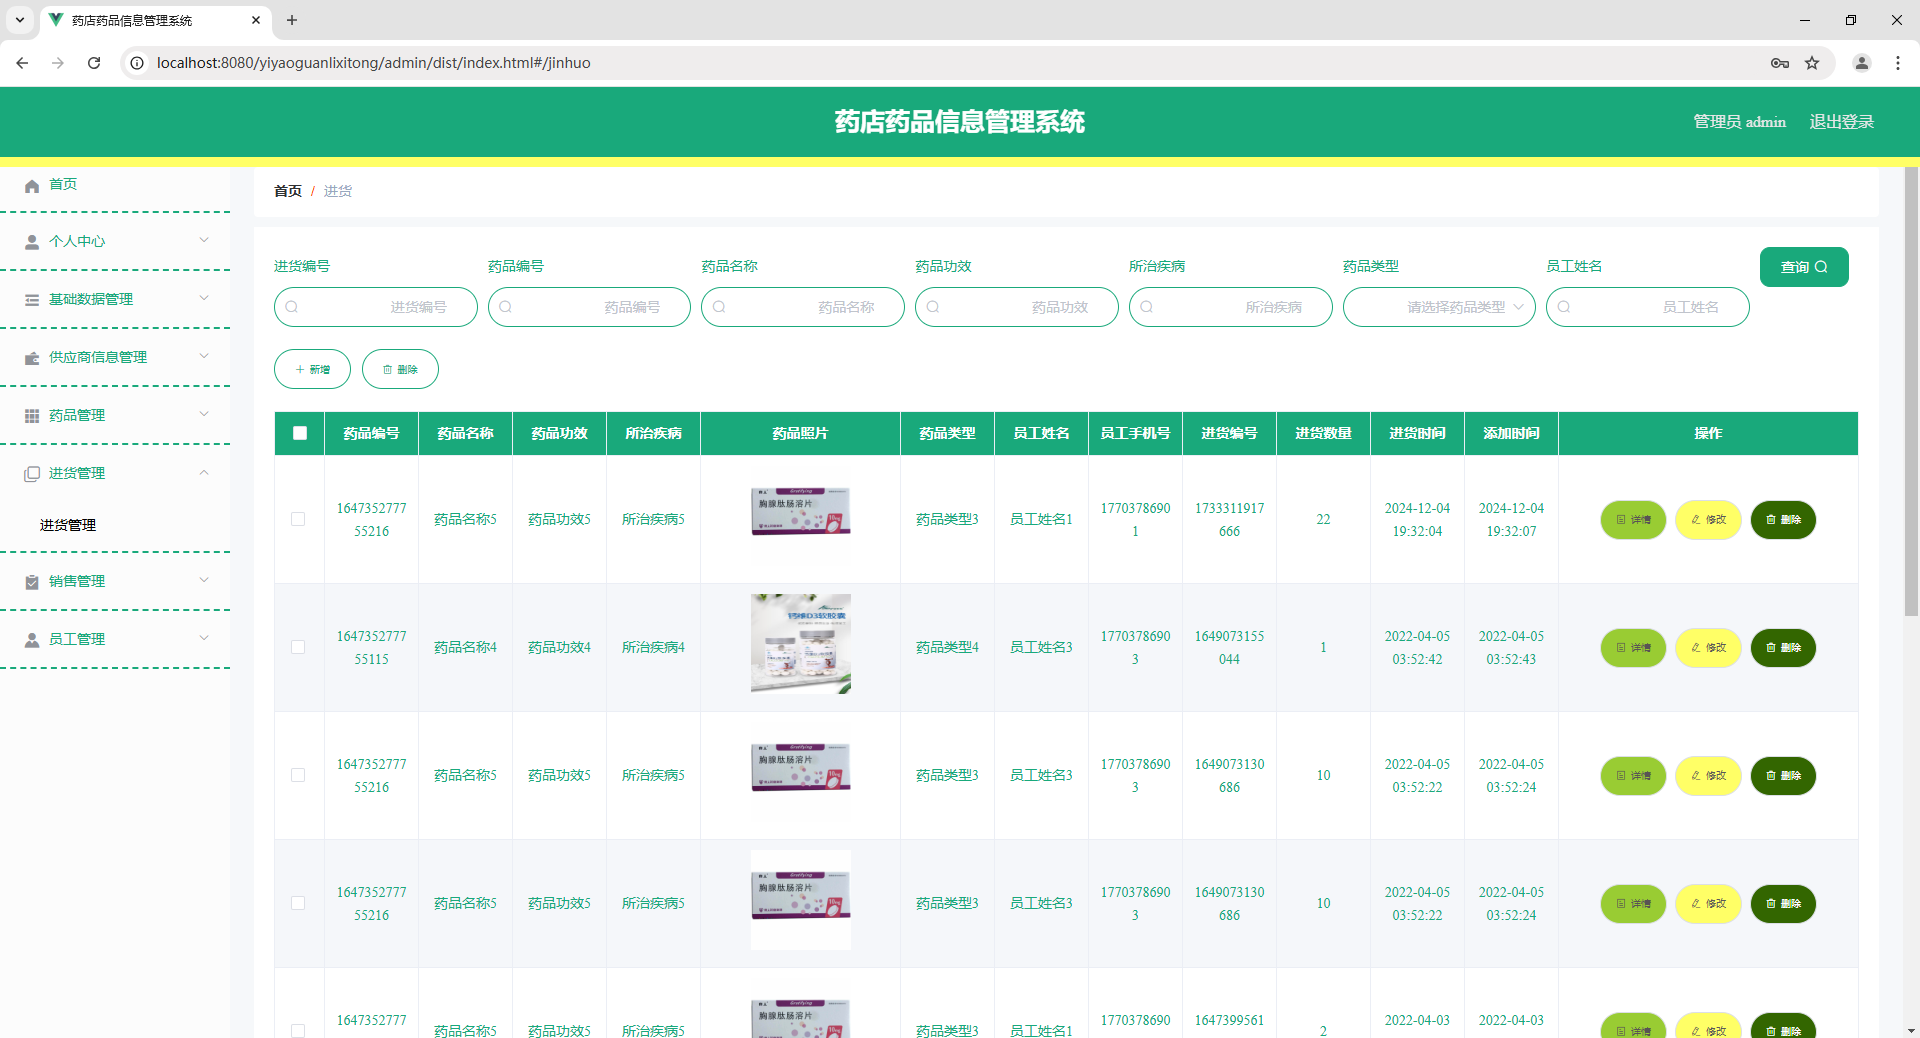Click 修改 for 进货编号 1649073155044
This screenshot has width=1920, height=1038.
(x=1708, y=648)
